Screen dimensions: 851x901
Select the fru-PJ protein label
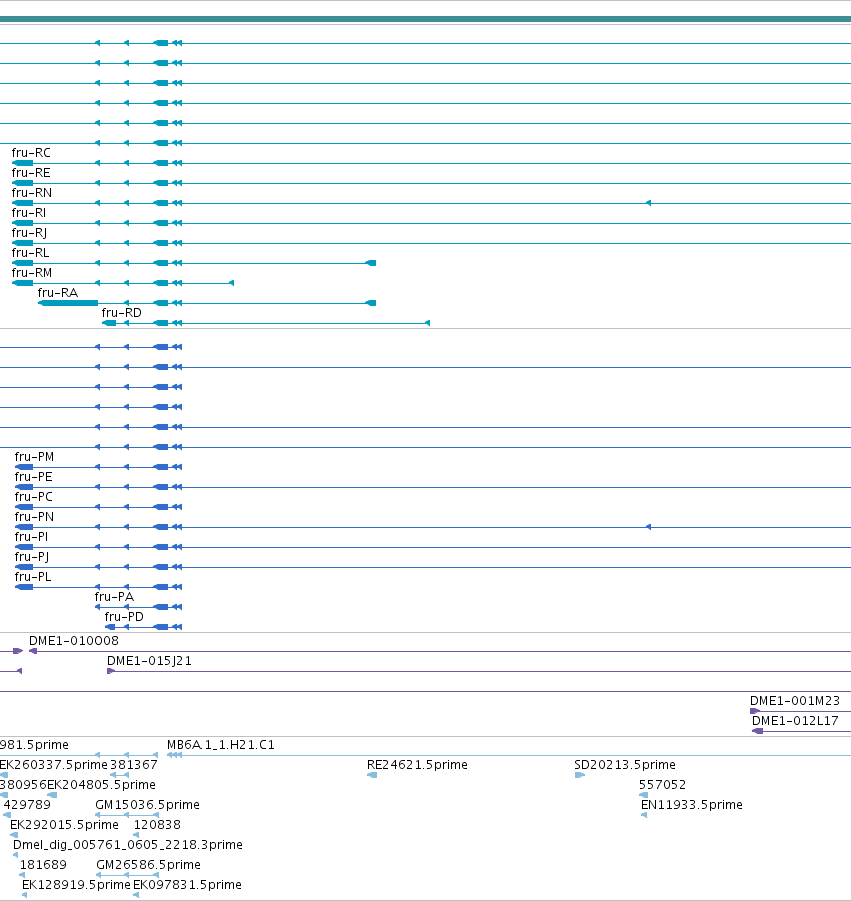32,557
